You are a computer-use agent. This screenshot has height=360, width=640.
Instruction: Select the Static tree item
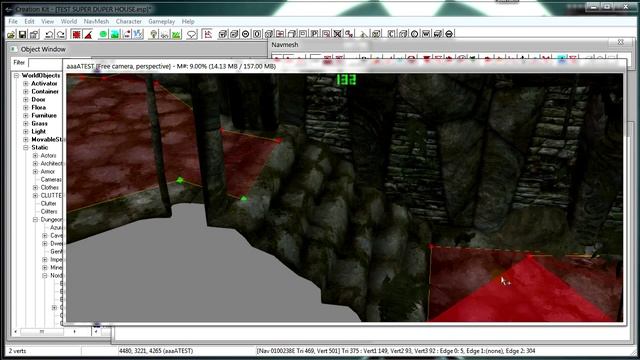tap(40, 147)
